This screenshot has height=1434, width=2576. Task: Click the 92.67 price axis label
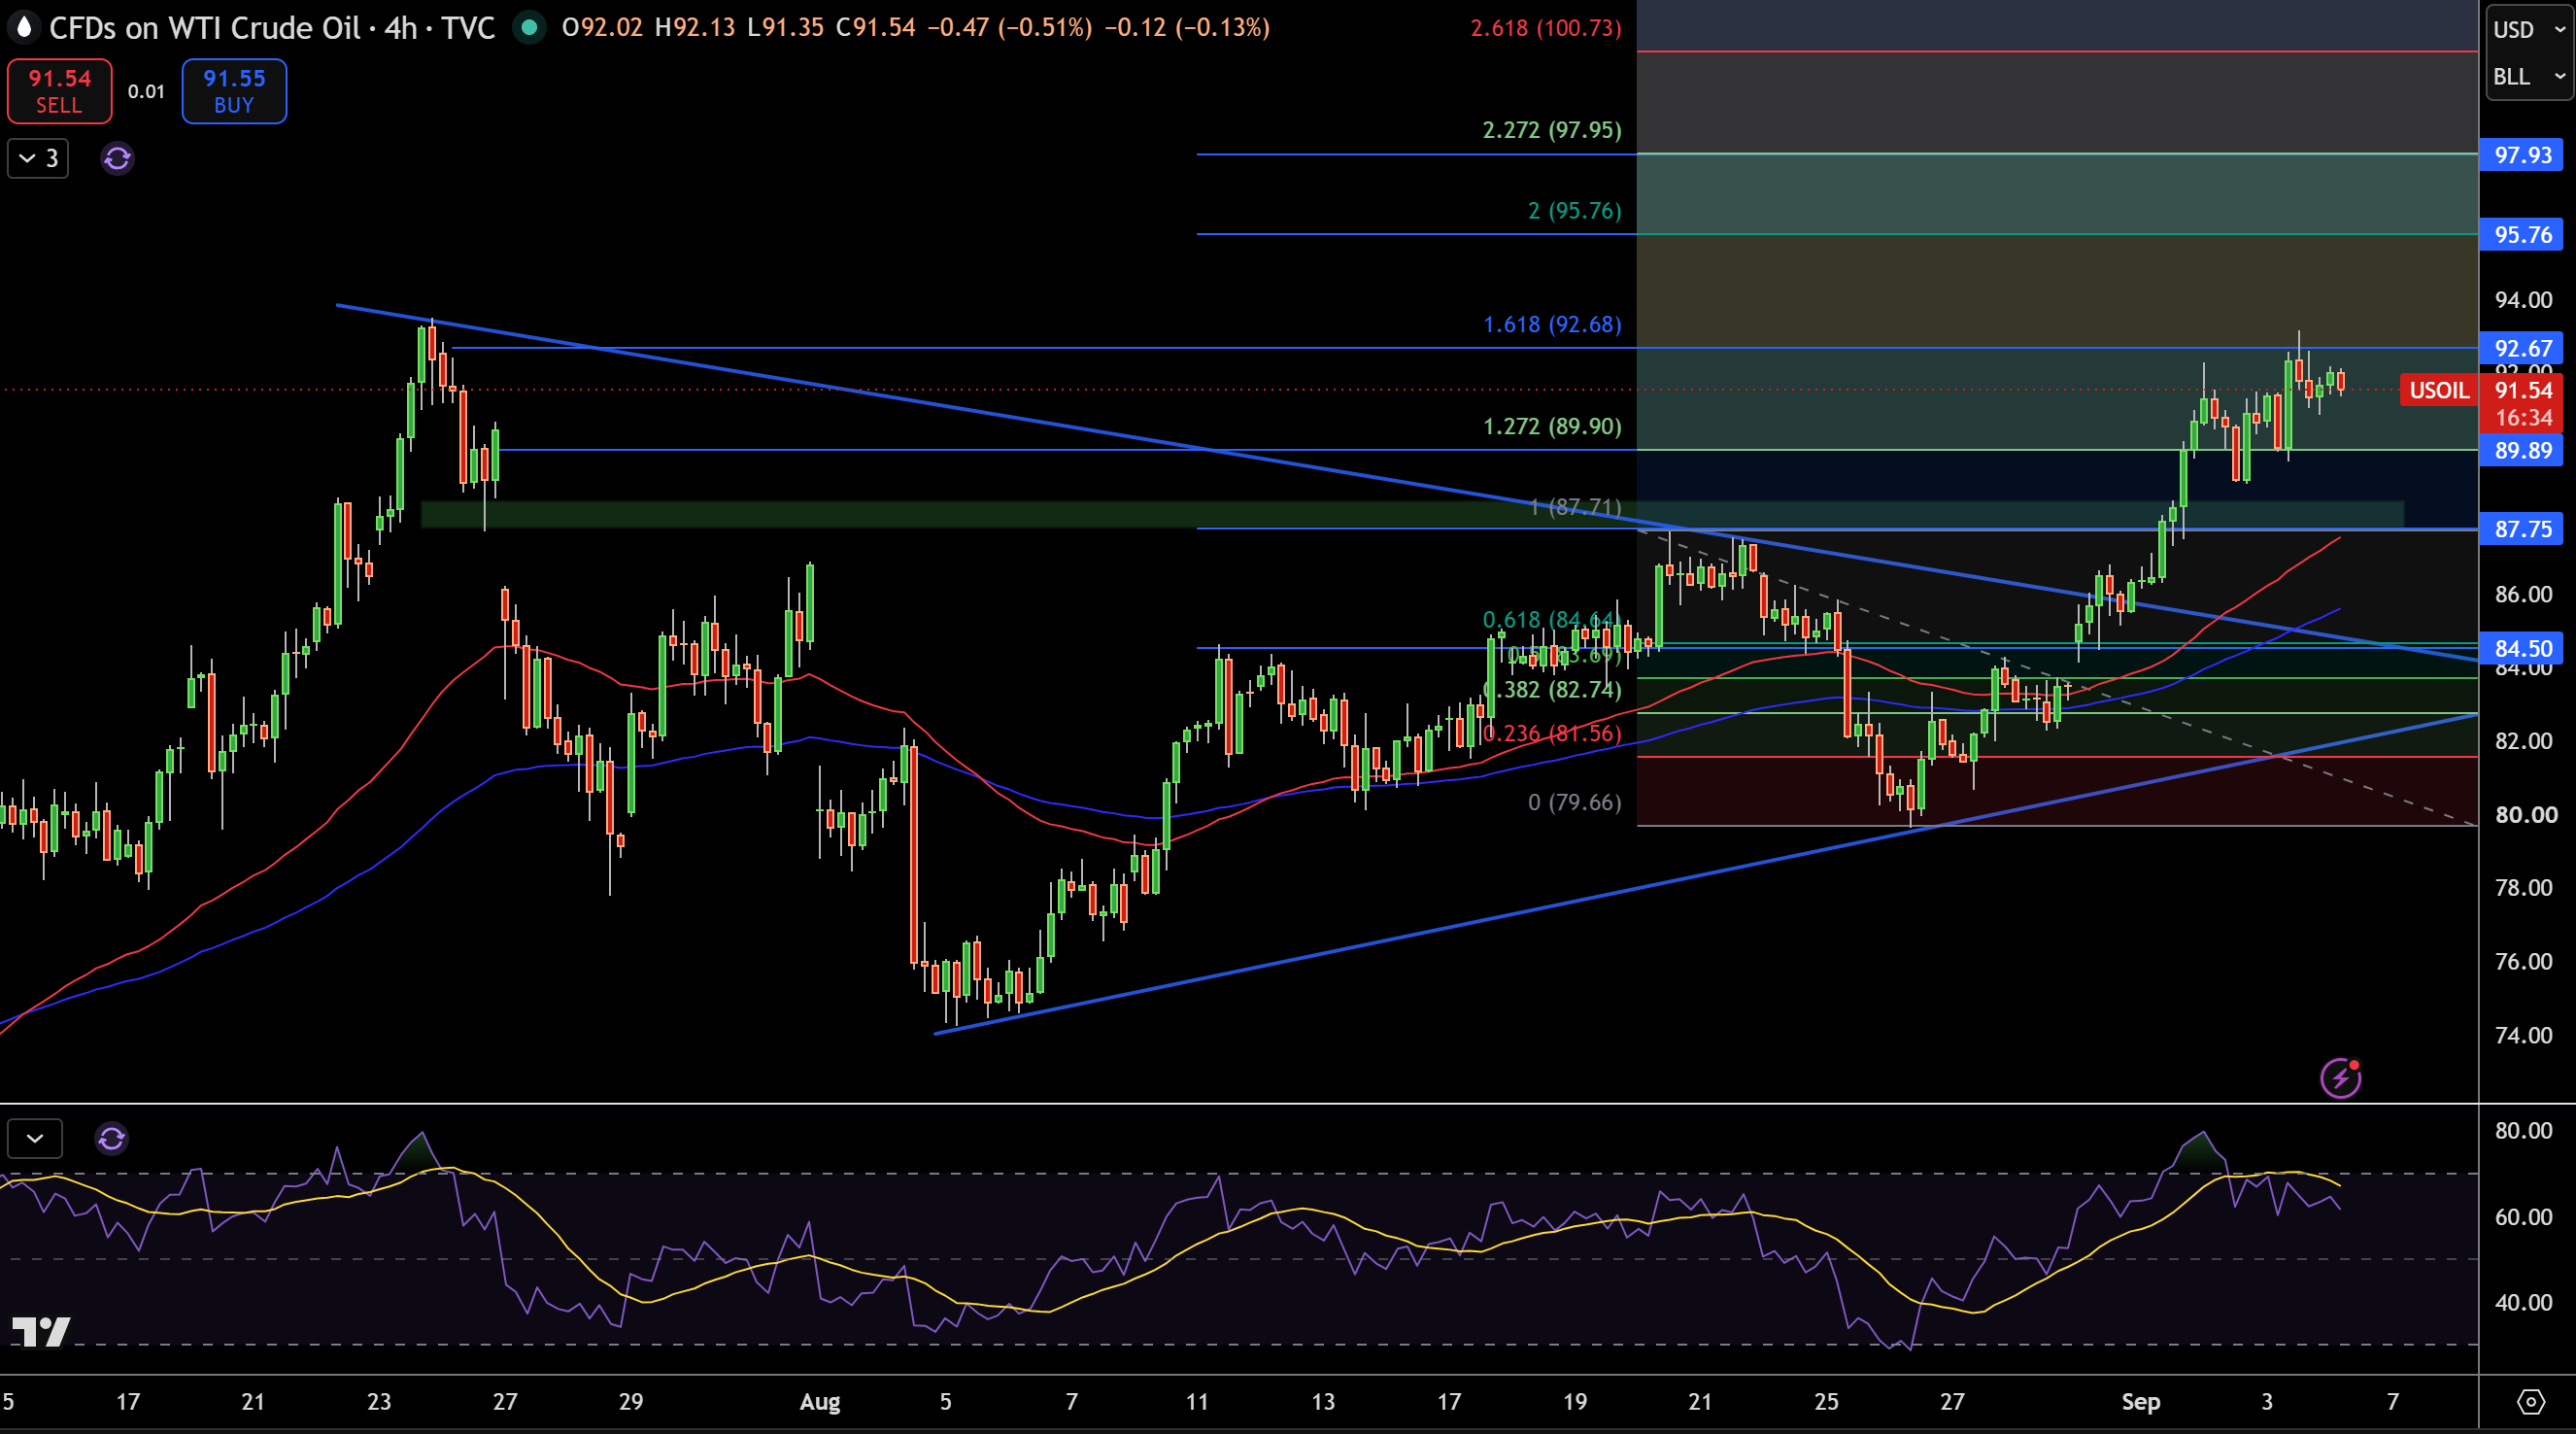click(2522, 348)
